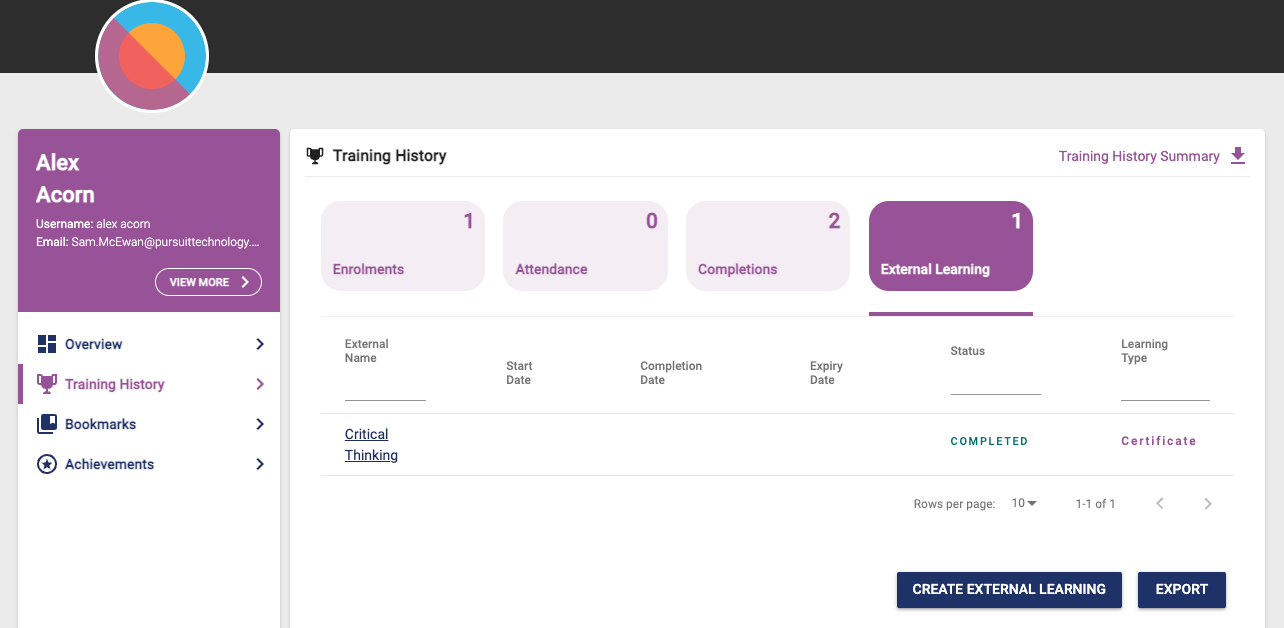Click the Start Date column header
1284x628 pixels.
(x=519, y=373)
